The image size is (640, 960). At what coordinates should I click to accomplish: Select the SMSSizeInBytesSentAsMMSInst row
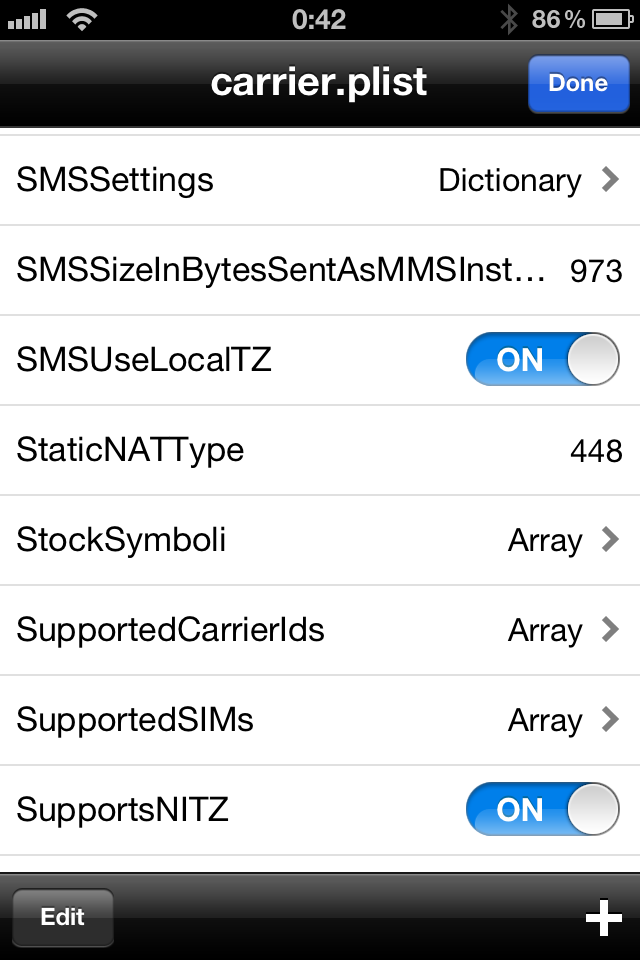pyautogui.click(x=320, y=270)
